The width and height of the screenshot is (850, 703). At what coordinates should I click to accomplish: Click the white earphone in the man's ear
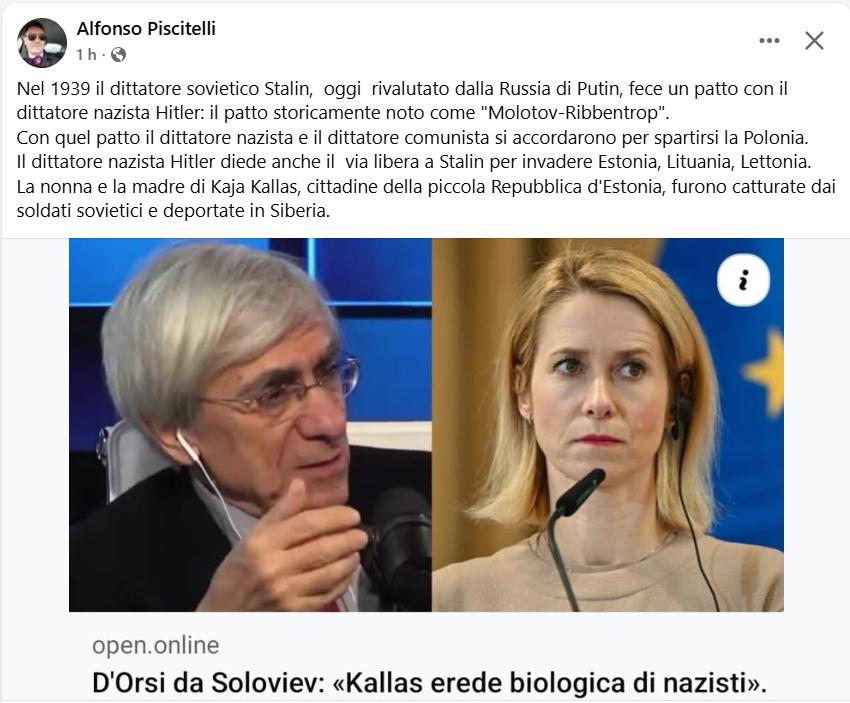(187, 443)
